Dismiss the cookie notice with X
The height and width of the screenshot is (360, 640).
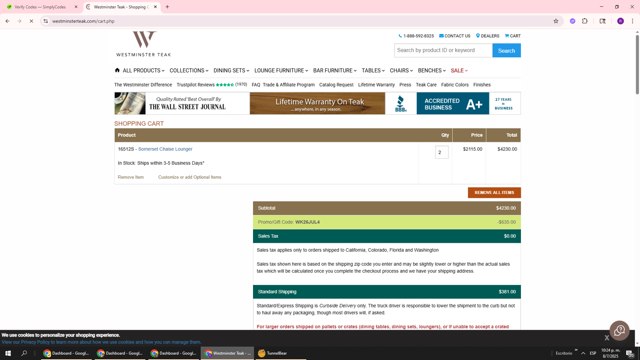coord(607,338)
